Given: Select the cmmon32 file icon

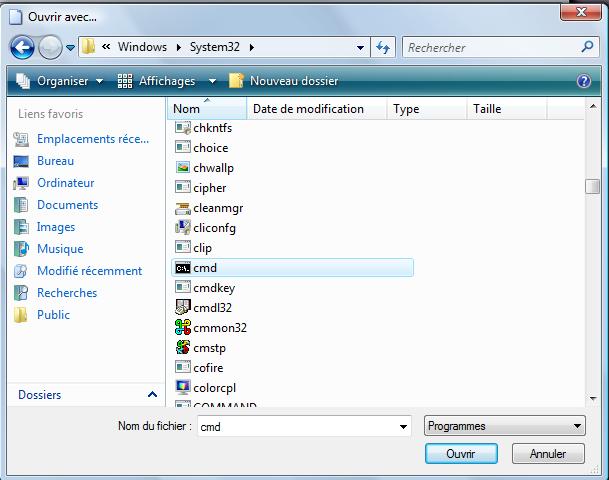Looking at the screenshot, I should pos(182,327).
